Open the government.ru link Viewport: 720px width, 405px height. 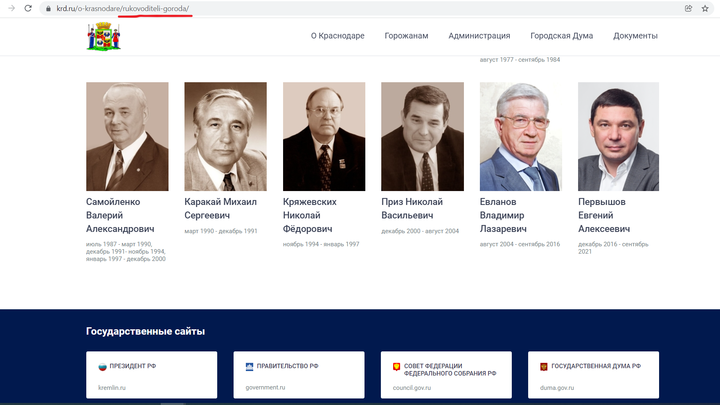click(x=265, y=388)
